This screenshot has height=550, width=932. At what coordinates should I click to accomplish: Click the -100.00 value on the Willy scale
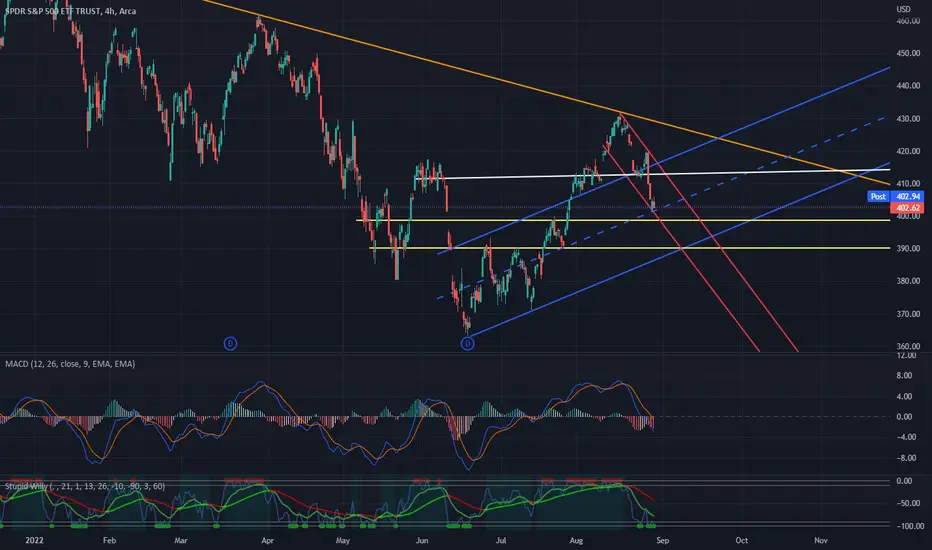910,526
